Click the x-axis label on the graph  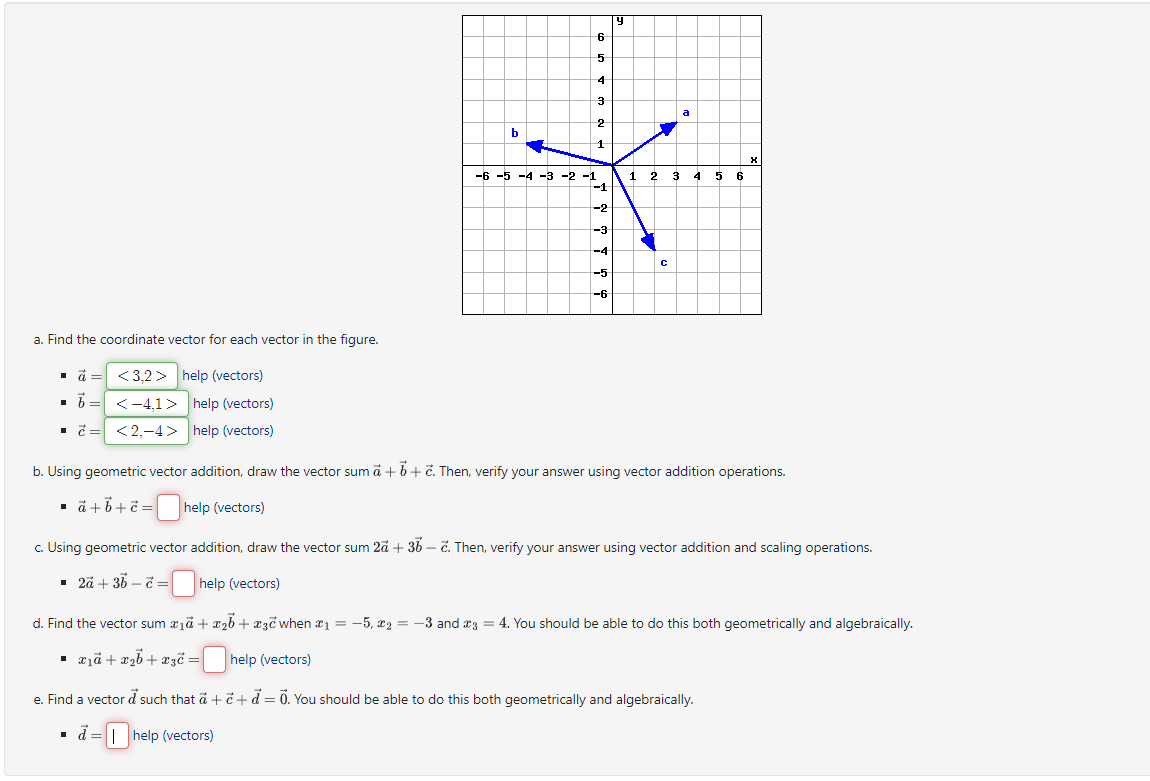point(754,158)
